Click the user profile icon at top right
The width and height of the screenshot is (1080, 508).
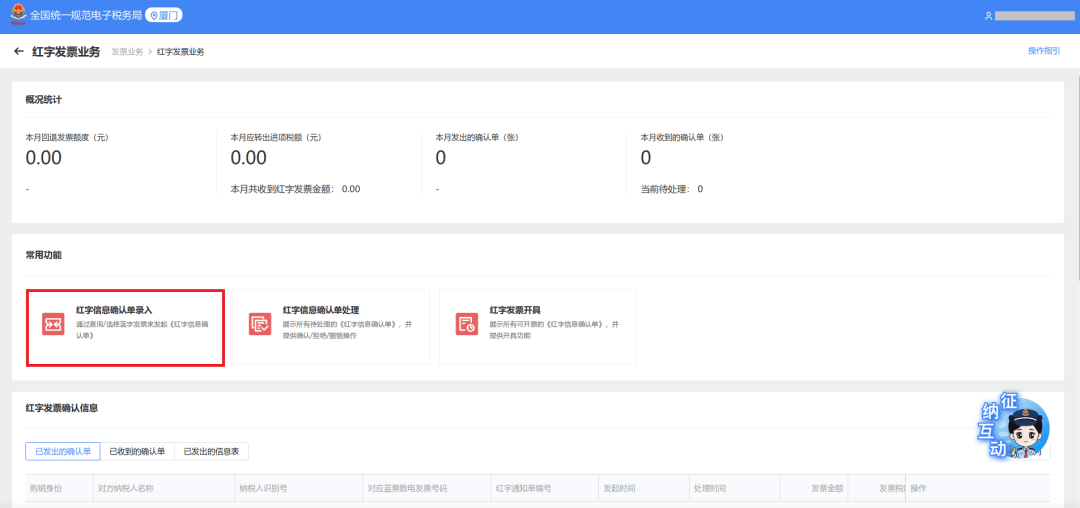[x=988, y=16]
